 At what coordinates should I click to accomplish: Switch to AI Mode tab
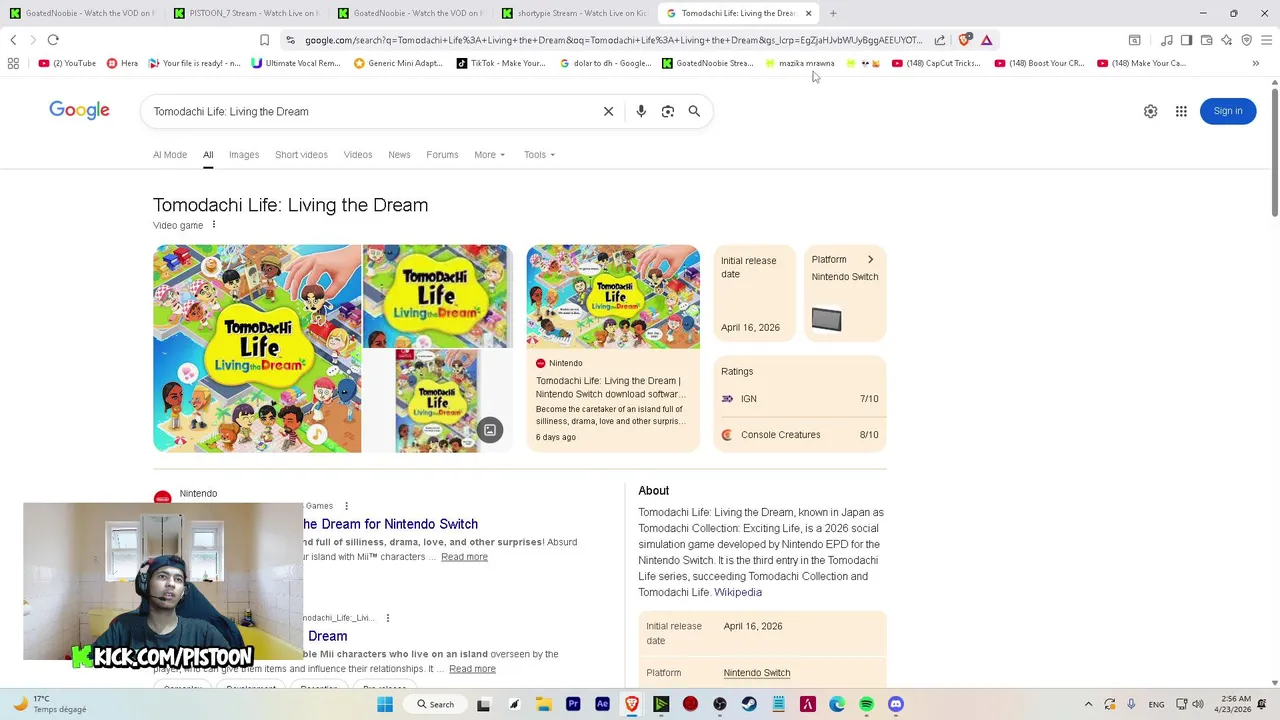tap(170, 155)
